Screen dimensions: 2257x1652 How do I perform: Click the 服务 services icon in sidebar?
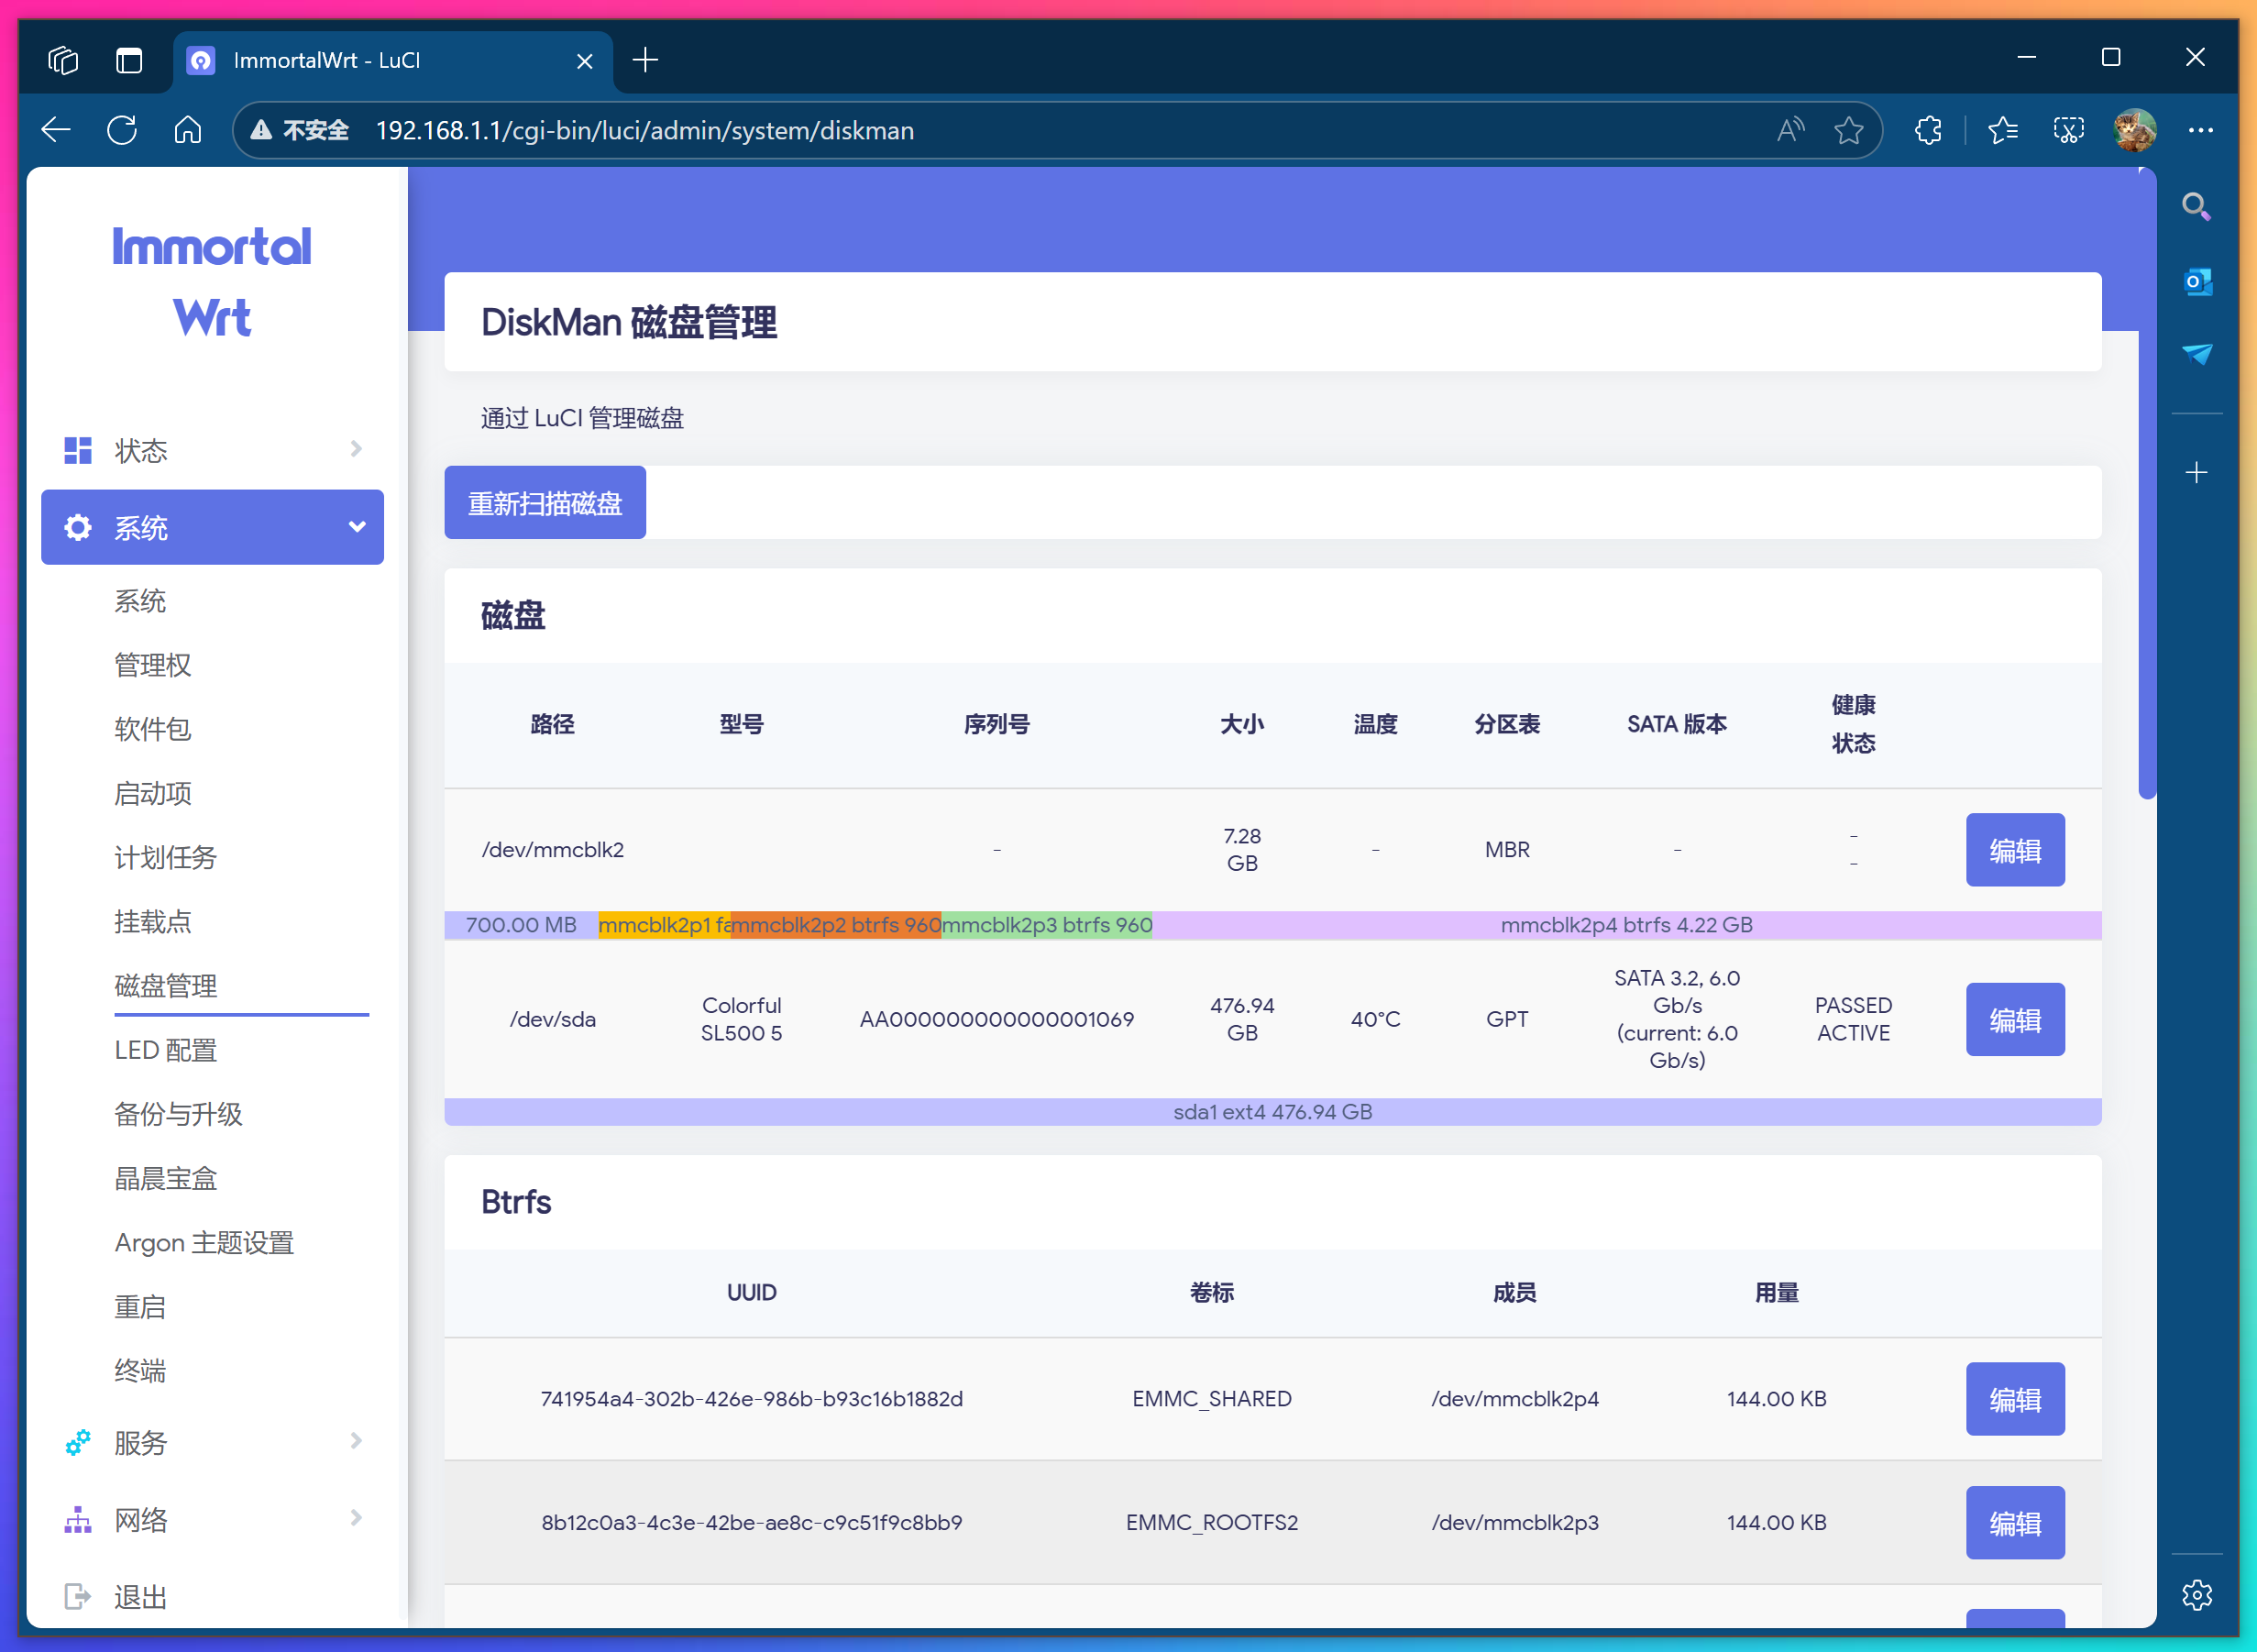tap(77, 1442)
